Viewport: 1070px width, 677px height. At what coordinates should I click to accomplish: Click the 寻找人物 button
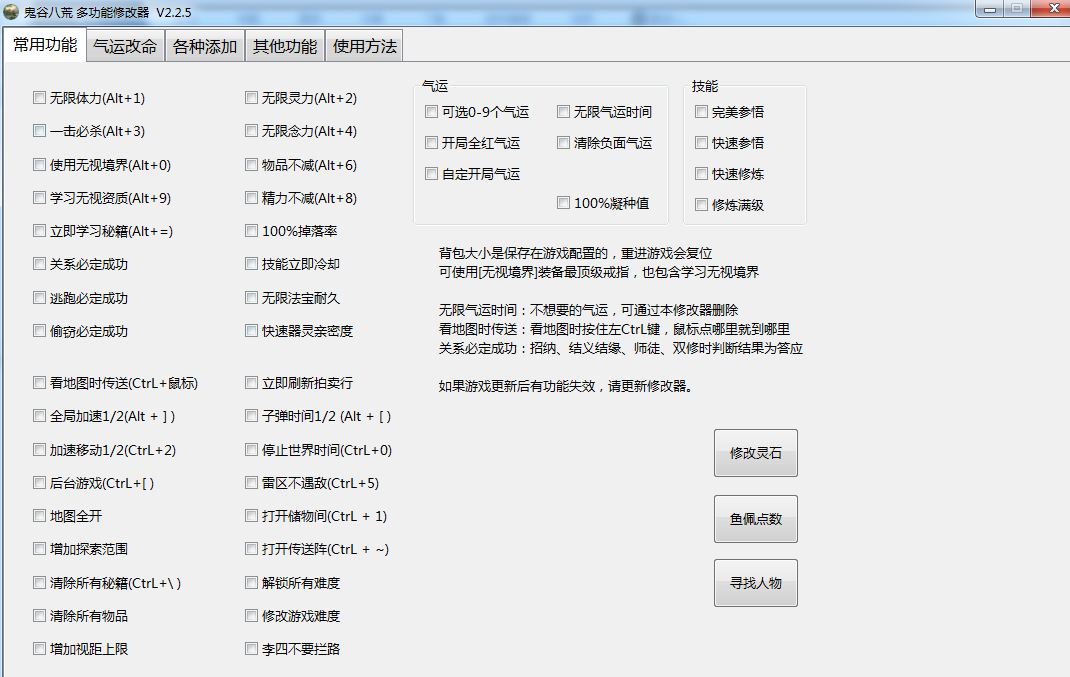[755, 584]
